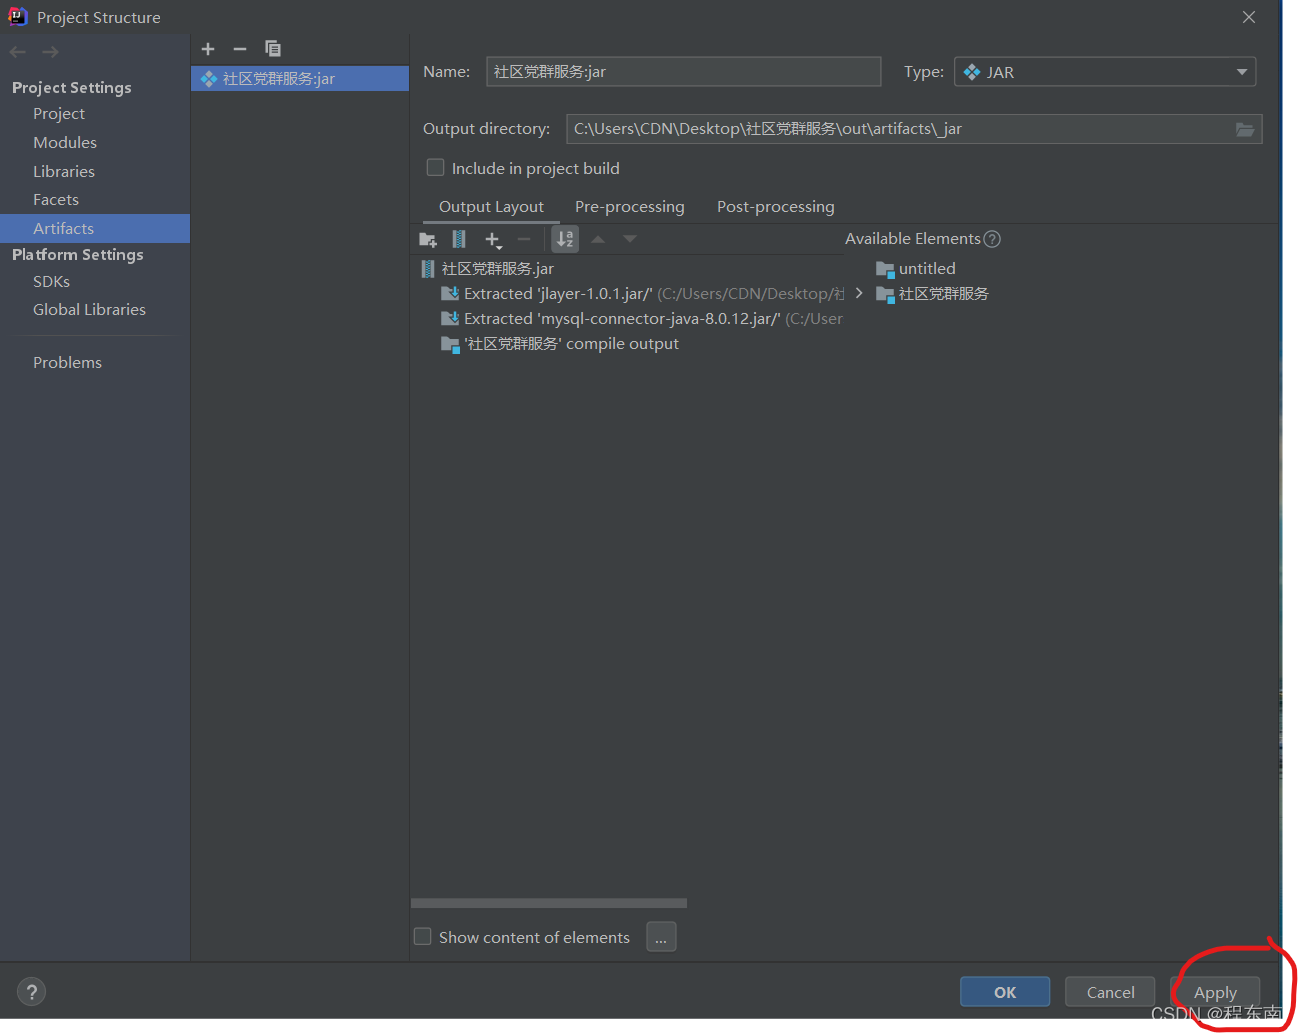The image size is (1299, 1034).
Task: Click the Copy artifact icon
Action: click(x=273, y=49)
